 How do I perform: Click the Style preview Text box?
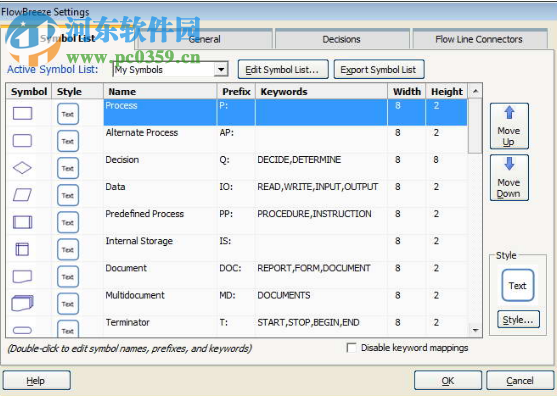[518, 285]
